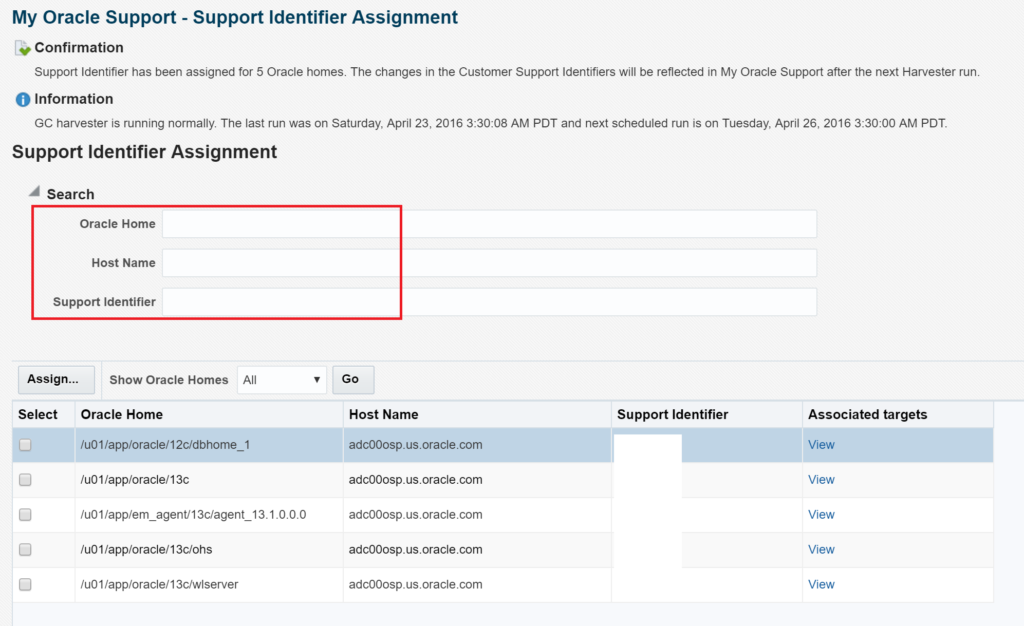The image size is (1024, 626).
Task: Check the box for /u01/app/oracle/12c/dbhome_1
Action: tap(25, 445)
